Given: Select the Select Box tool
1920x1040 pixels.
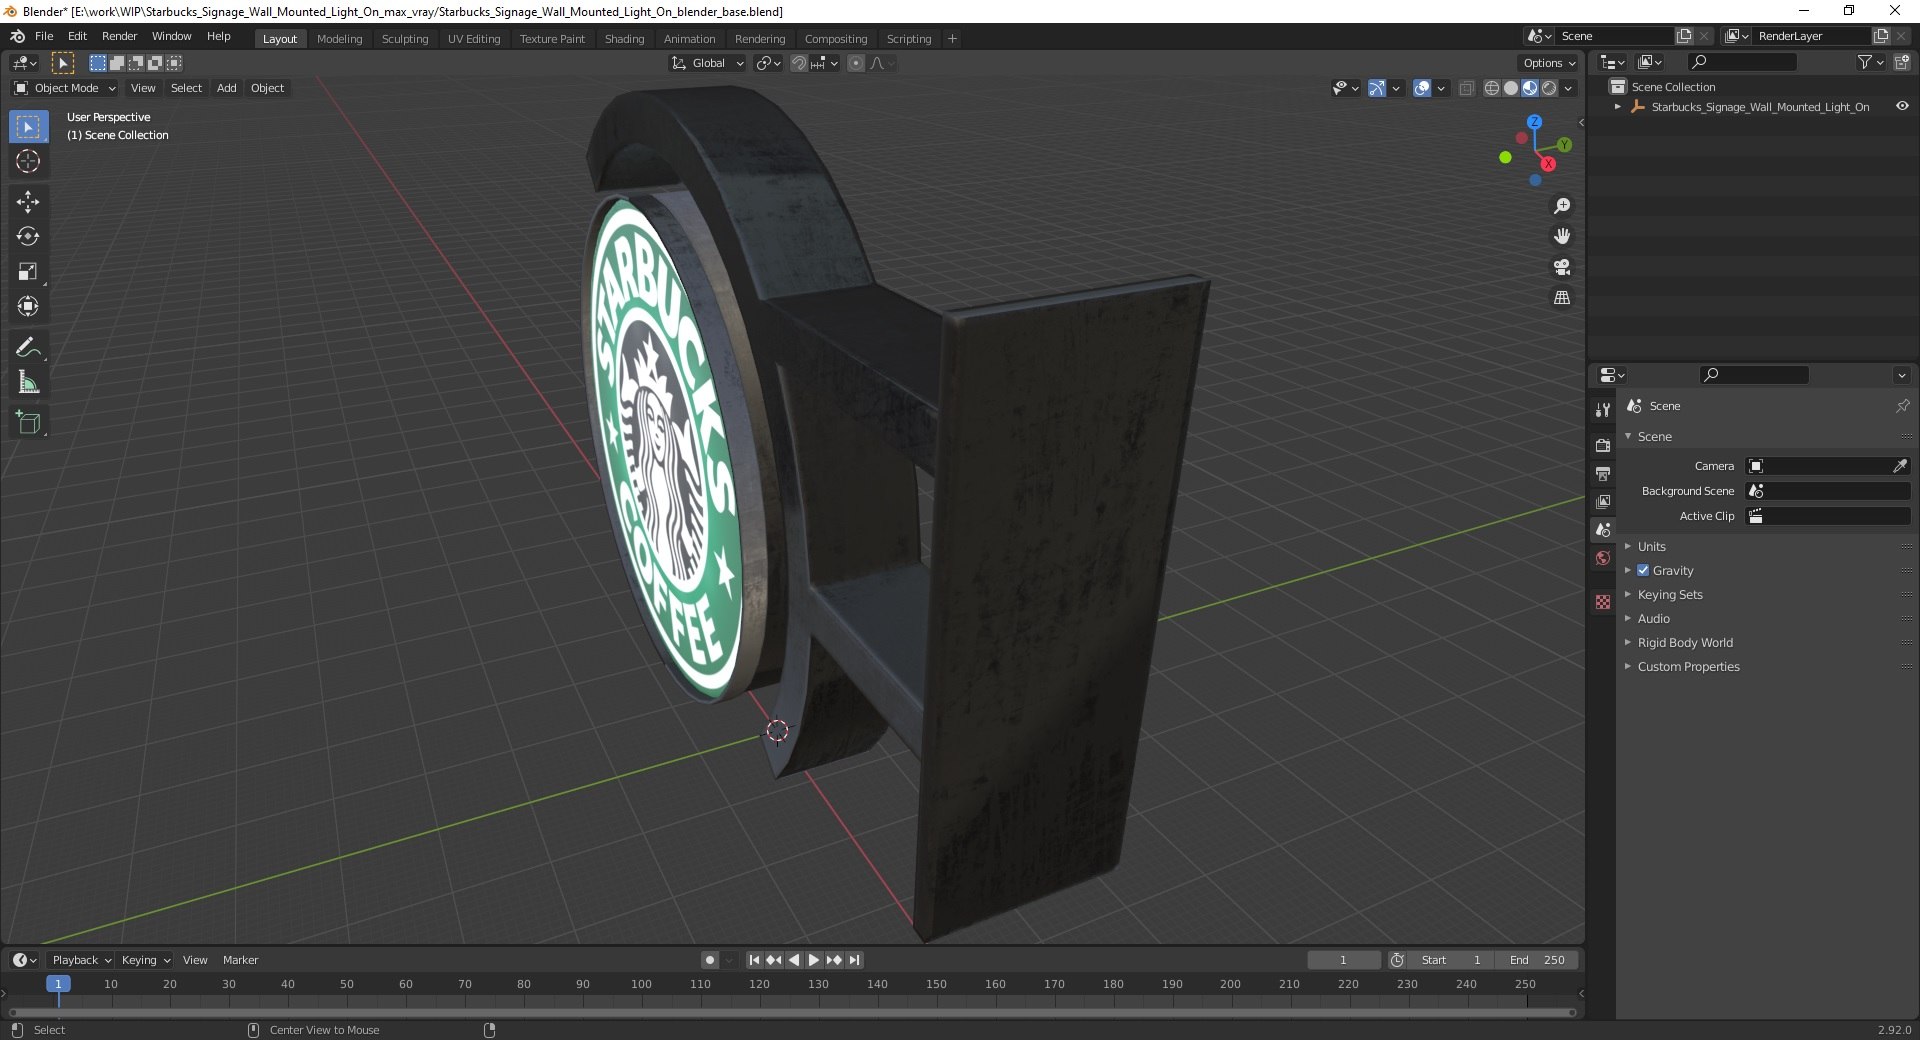Looking at the screenshot, I should pyautogui.click(x=28, y=127).
